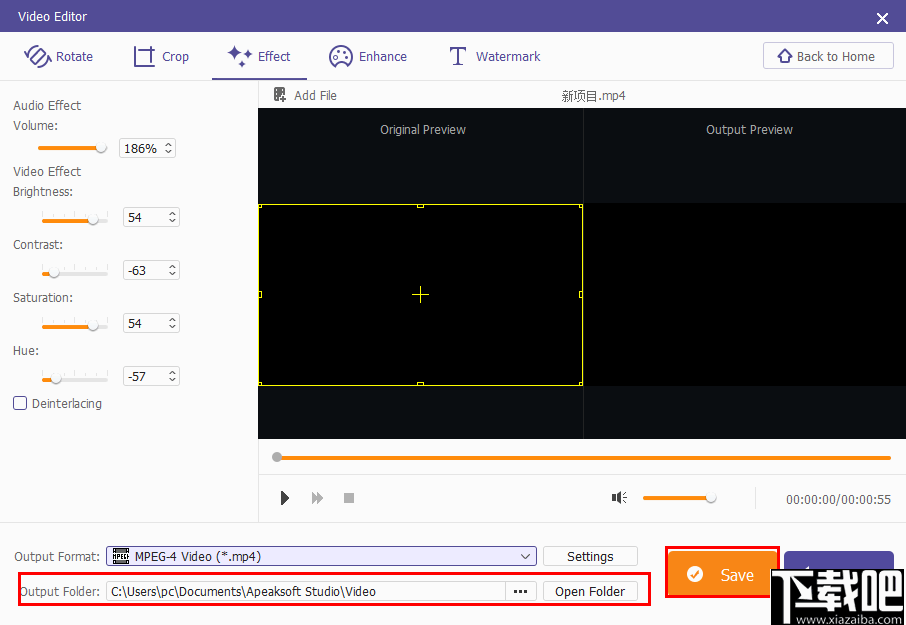Click Open Folder next to output path

[x=590, y=591]
